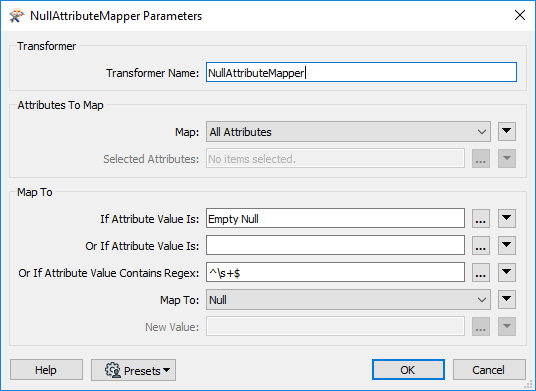Open ellipsis editor for If Attribute Value Is

pos(481,218)
